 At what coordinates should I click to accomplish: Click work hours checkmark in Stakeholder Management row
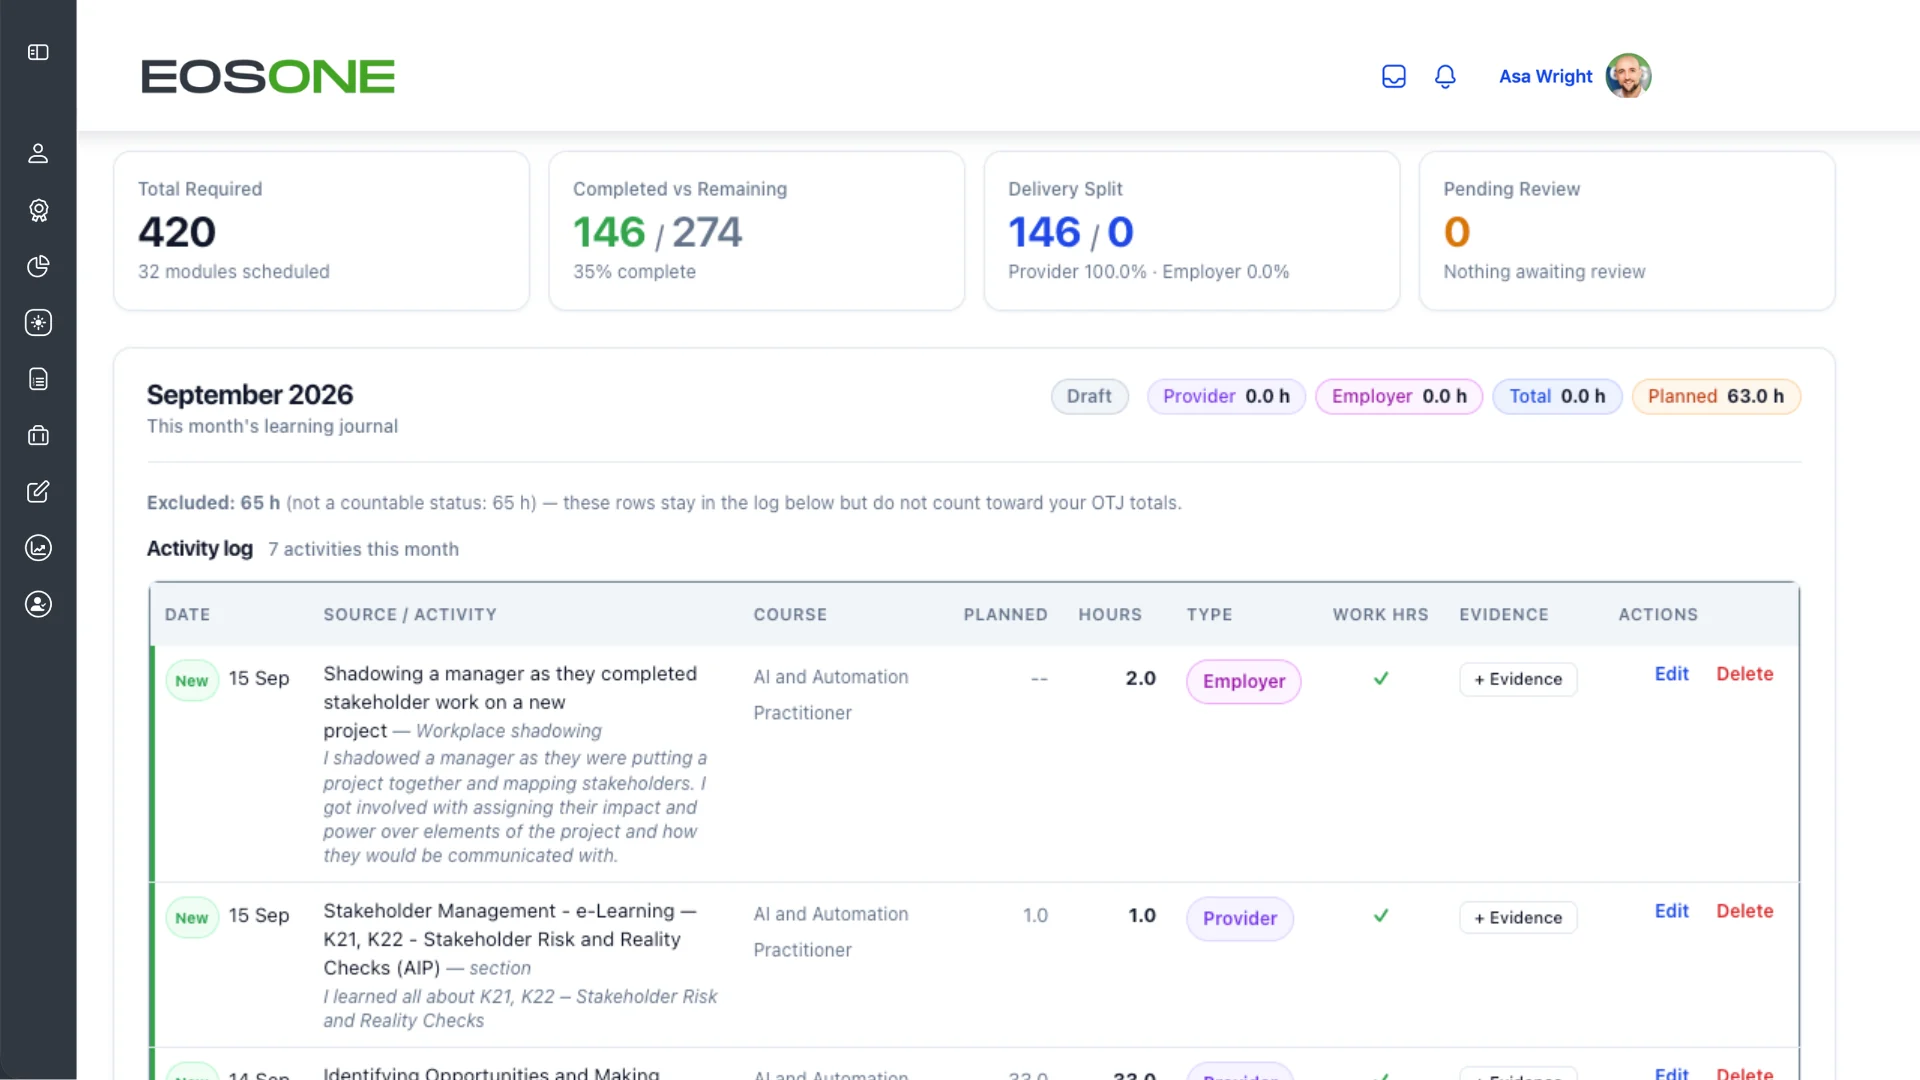(x=1381, y=915)
